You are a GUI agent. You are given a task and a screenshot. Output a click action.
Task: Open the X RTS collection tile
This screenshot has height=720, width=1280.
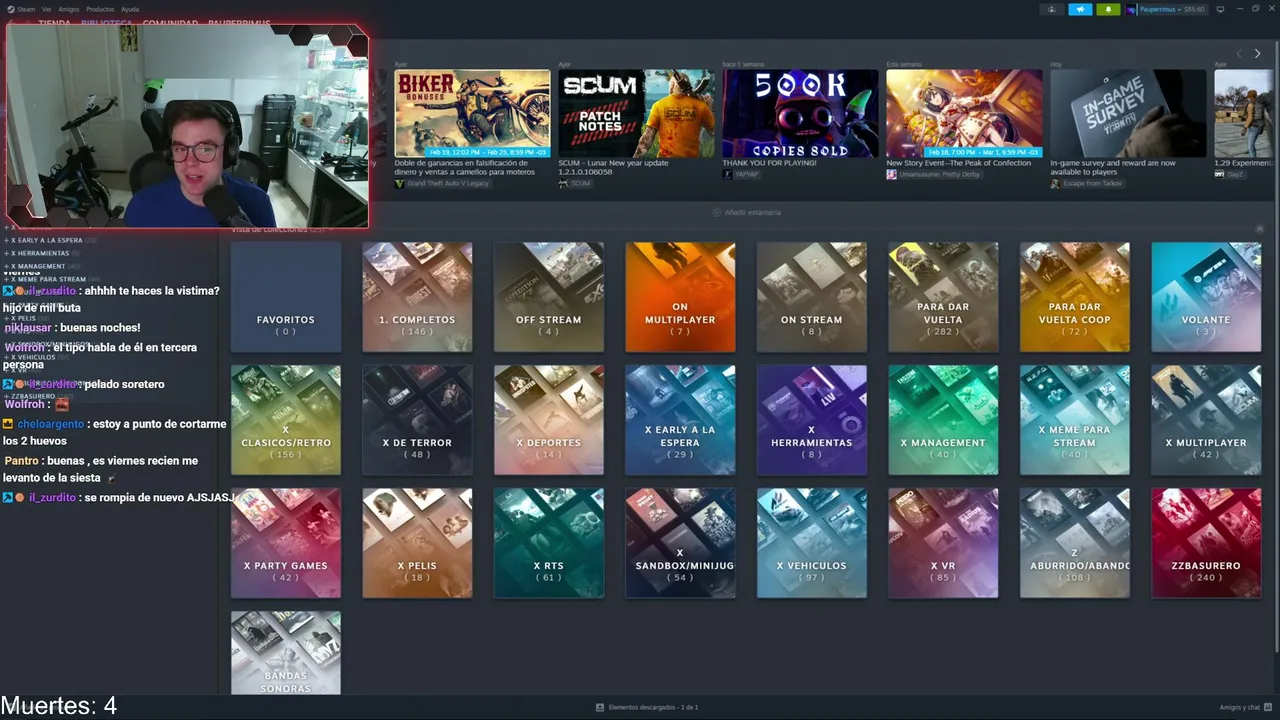[549, 543]
